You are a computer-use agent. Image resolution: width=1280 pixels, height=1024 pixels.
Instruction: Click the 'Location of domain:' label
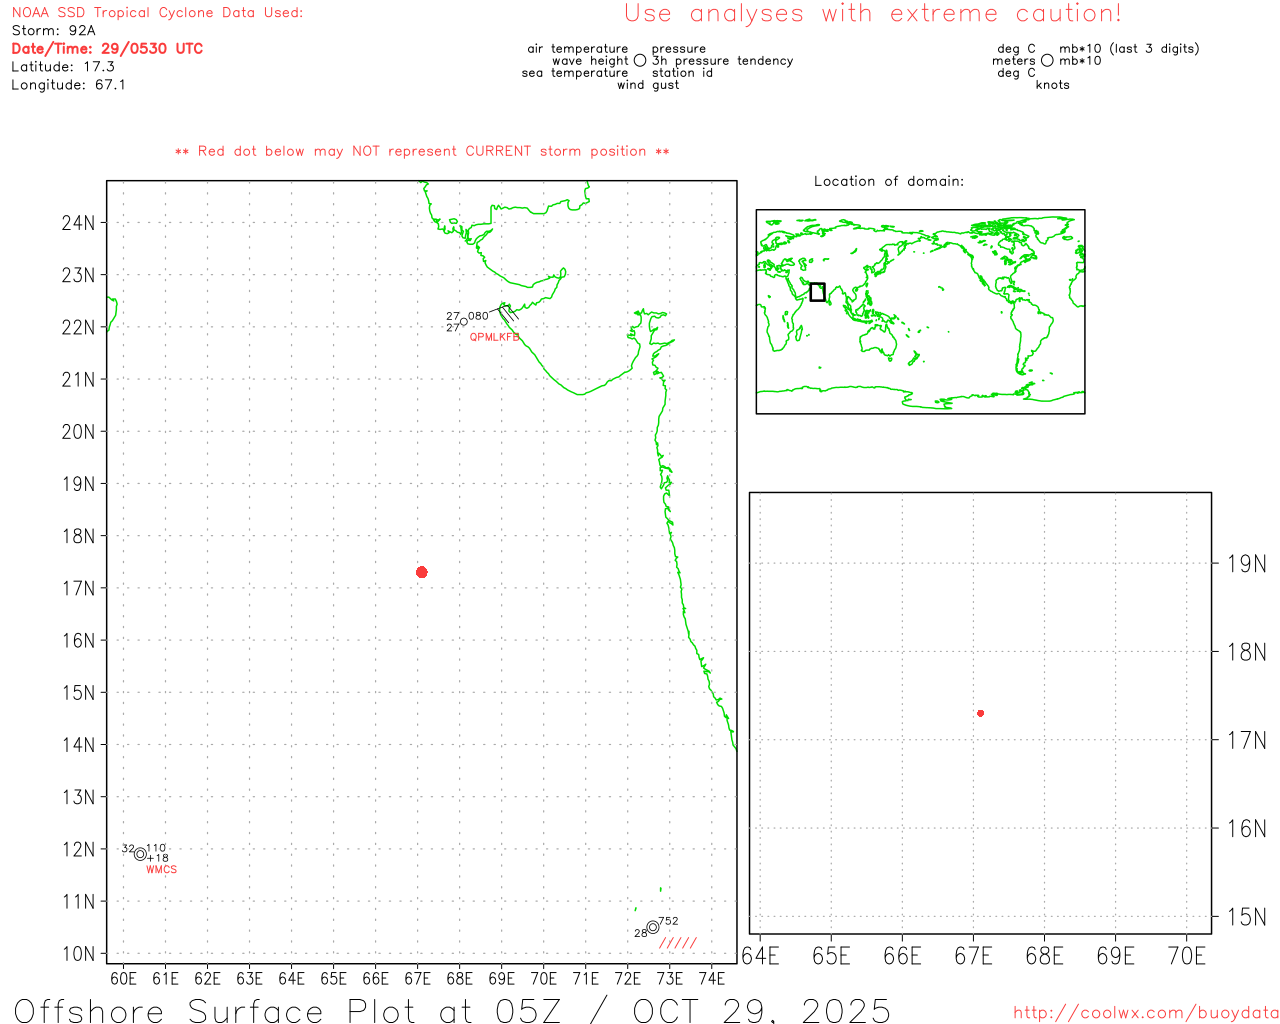click(x=889, y=181)
